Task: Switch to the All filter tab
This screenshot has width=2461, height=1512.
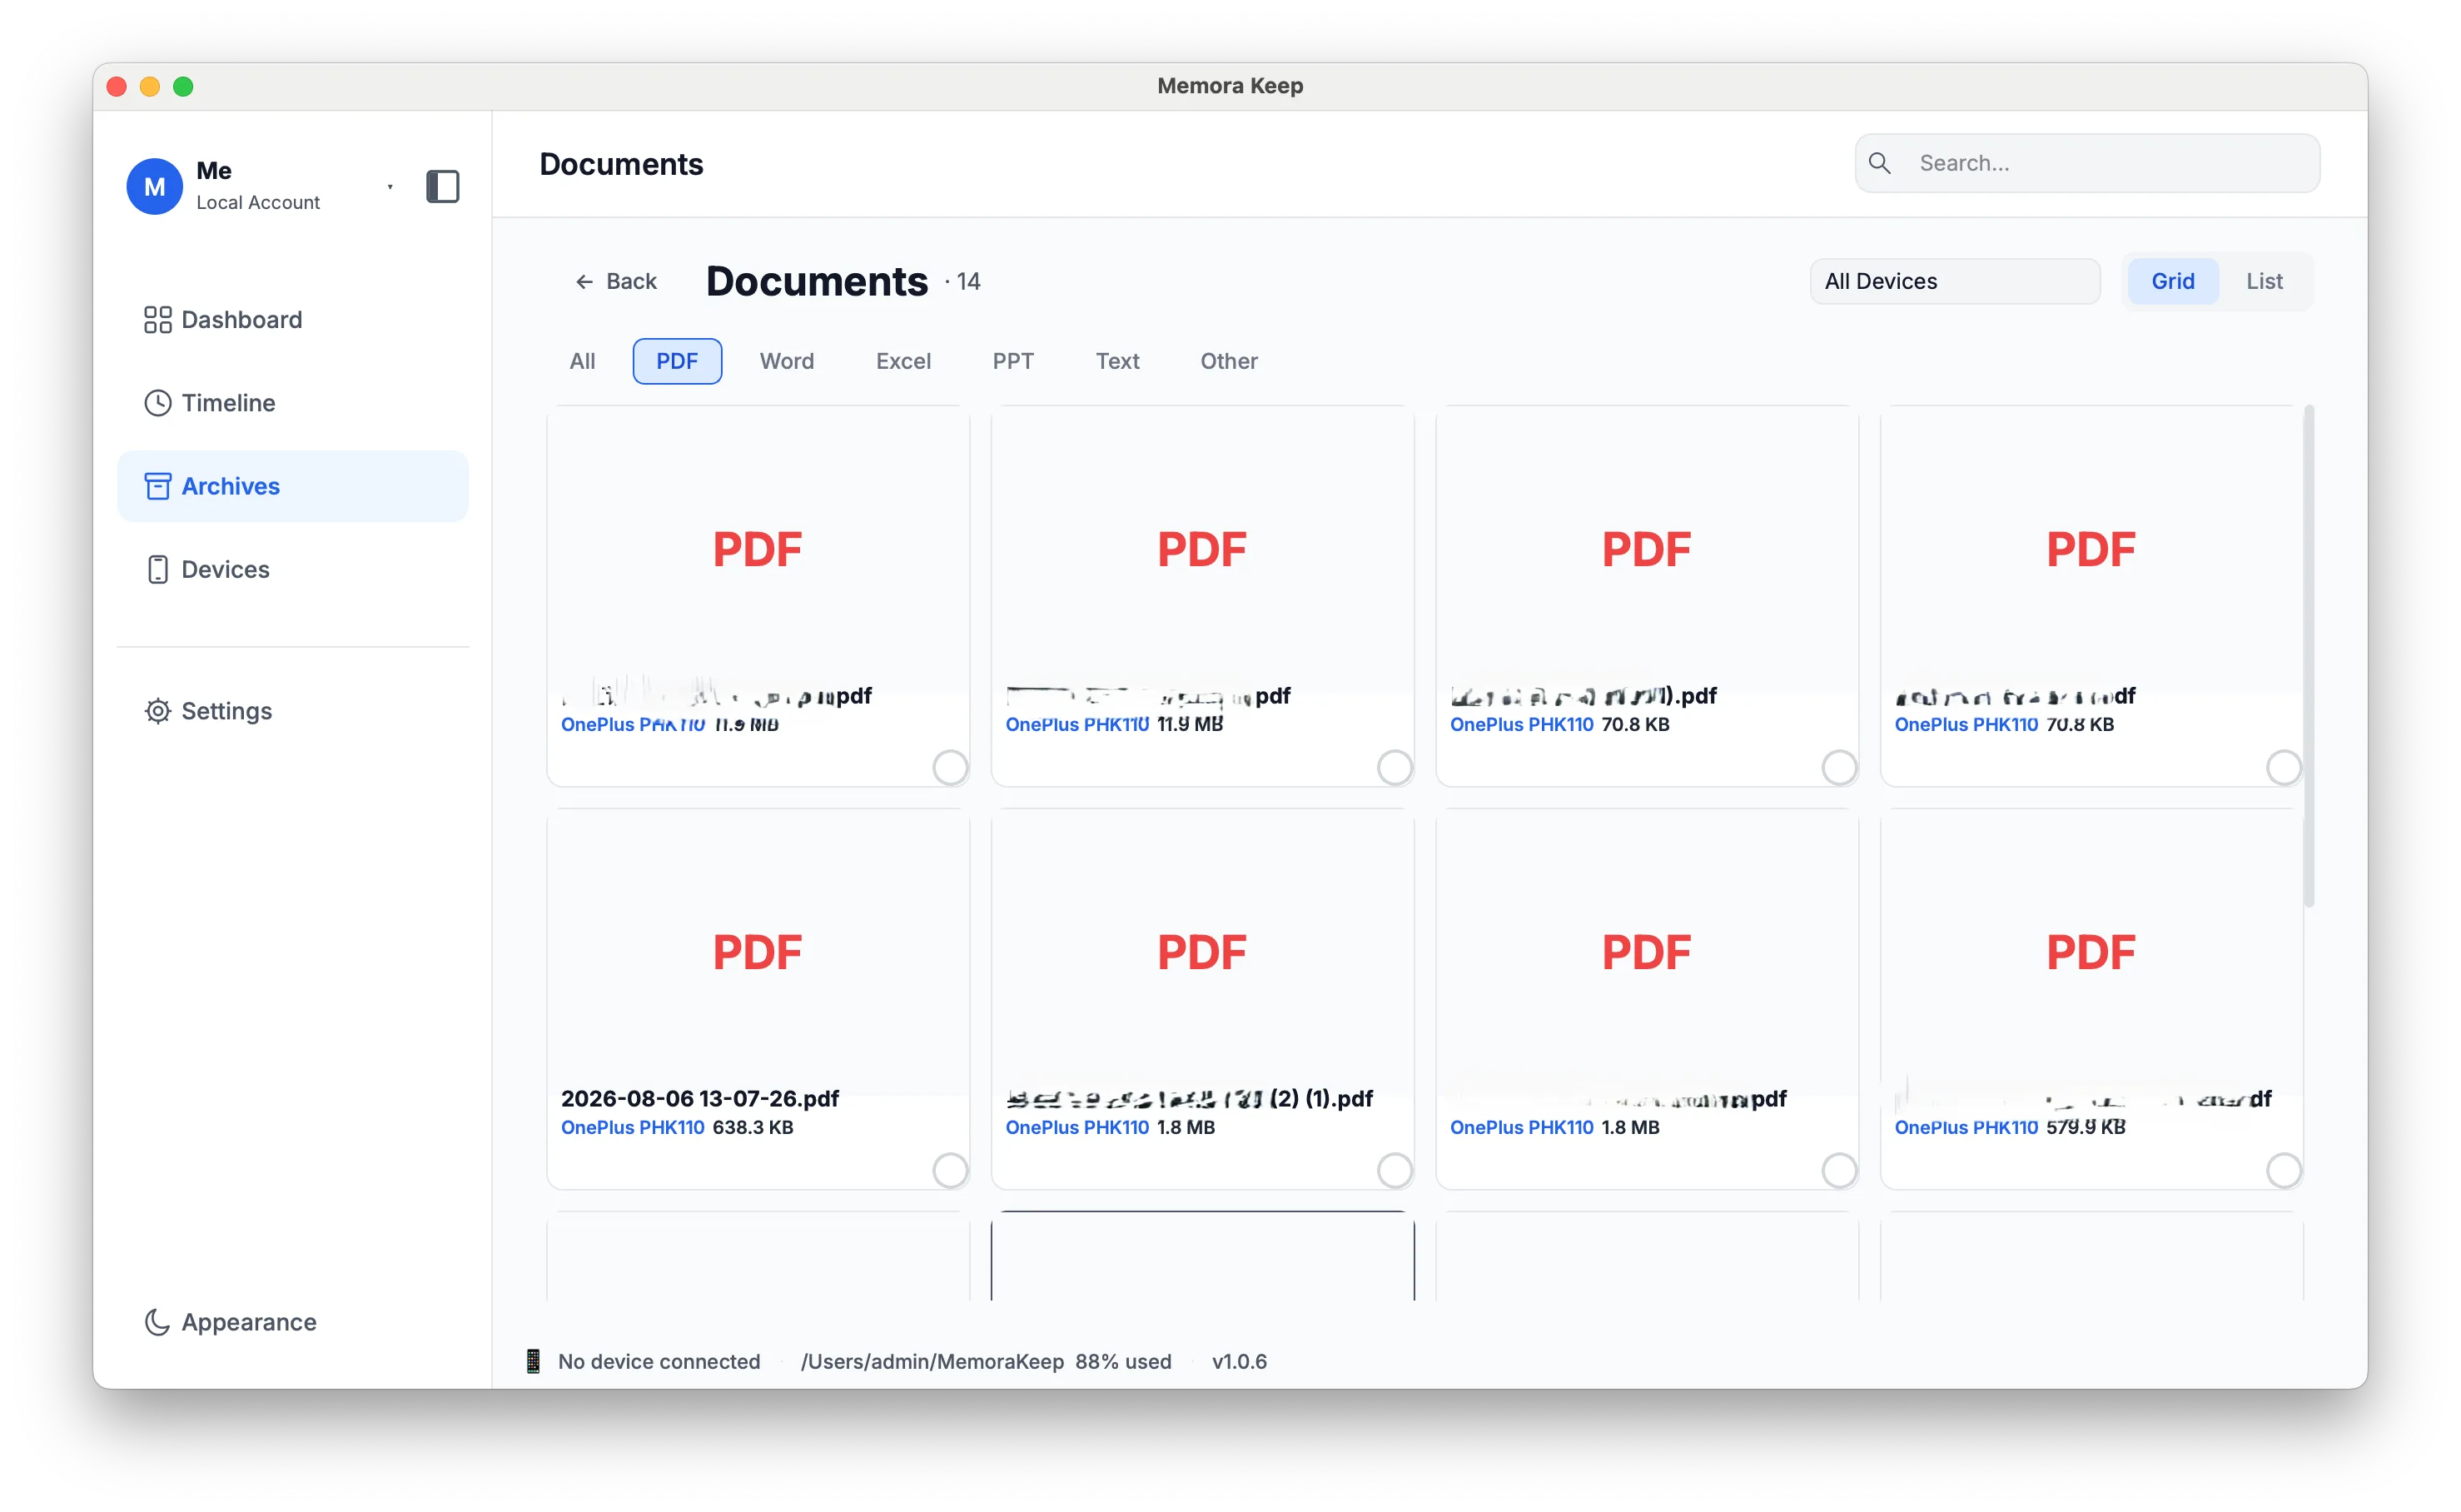Action: pyautogui.click(x=582, y=361)
